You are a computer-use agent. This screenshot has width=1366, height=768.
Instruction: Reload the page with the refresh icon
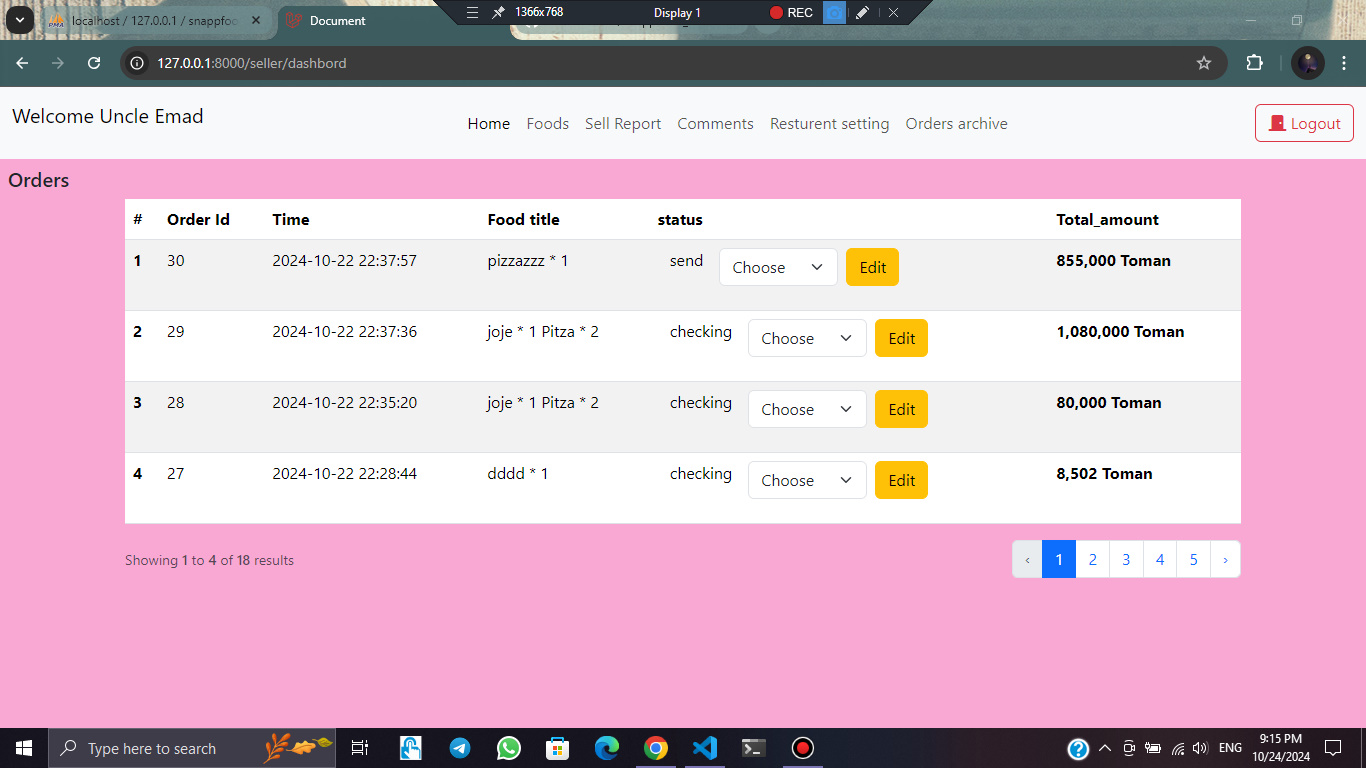[94, 63]
